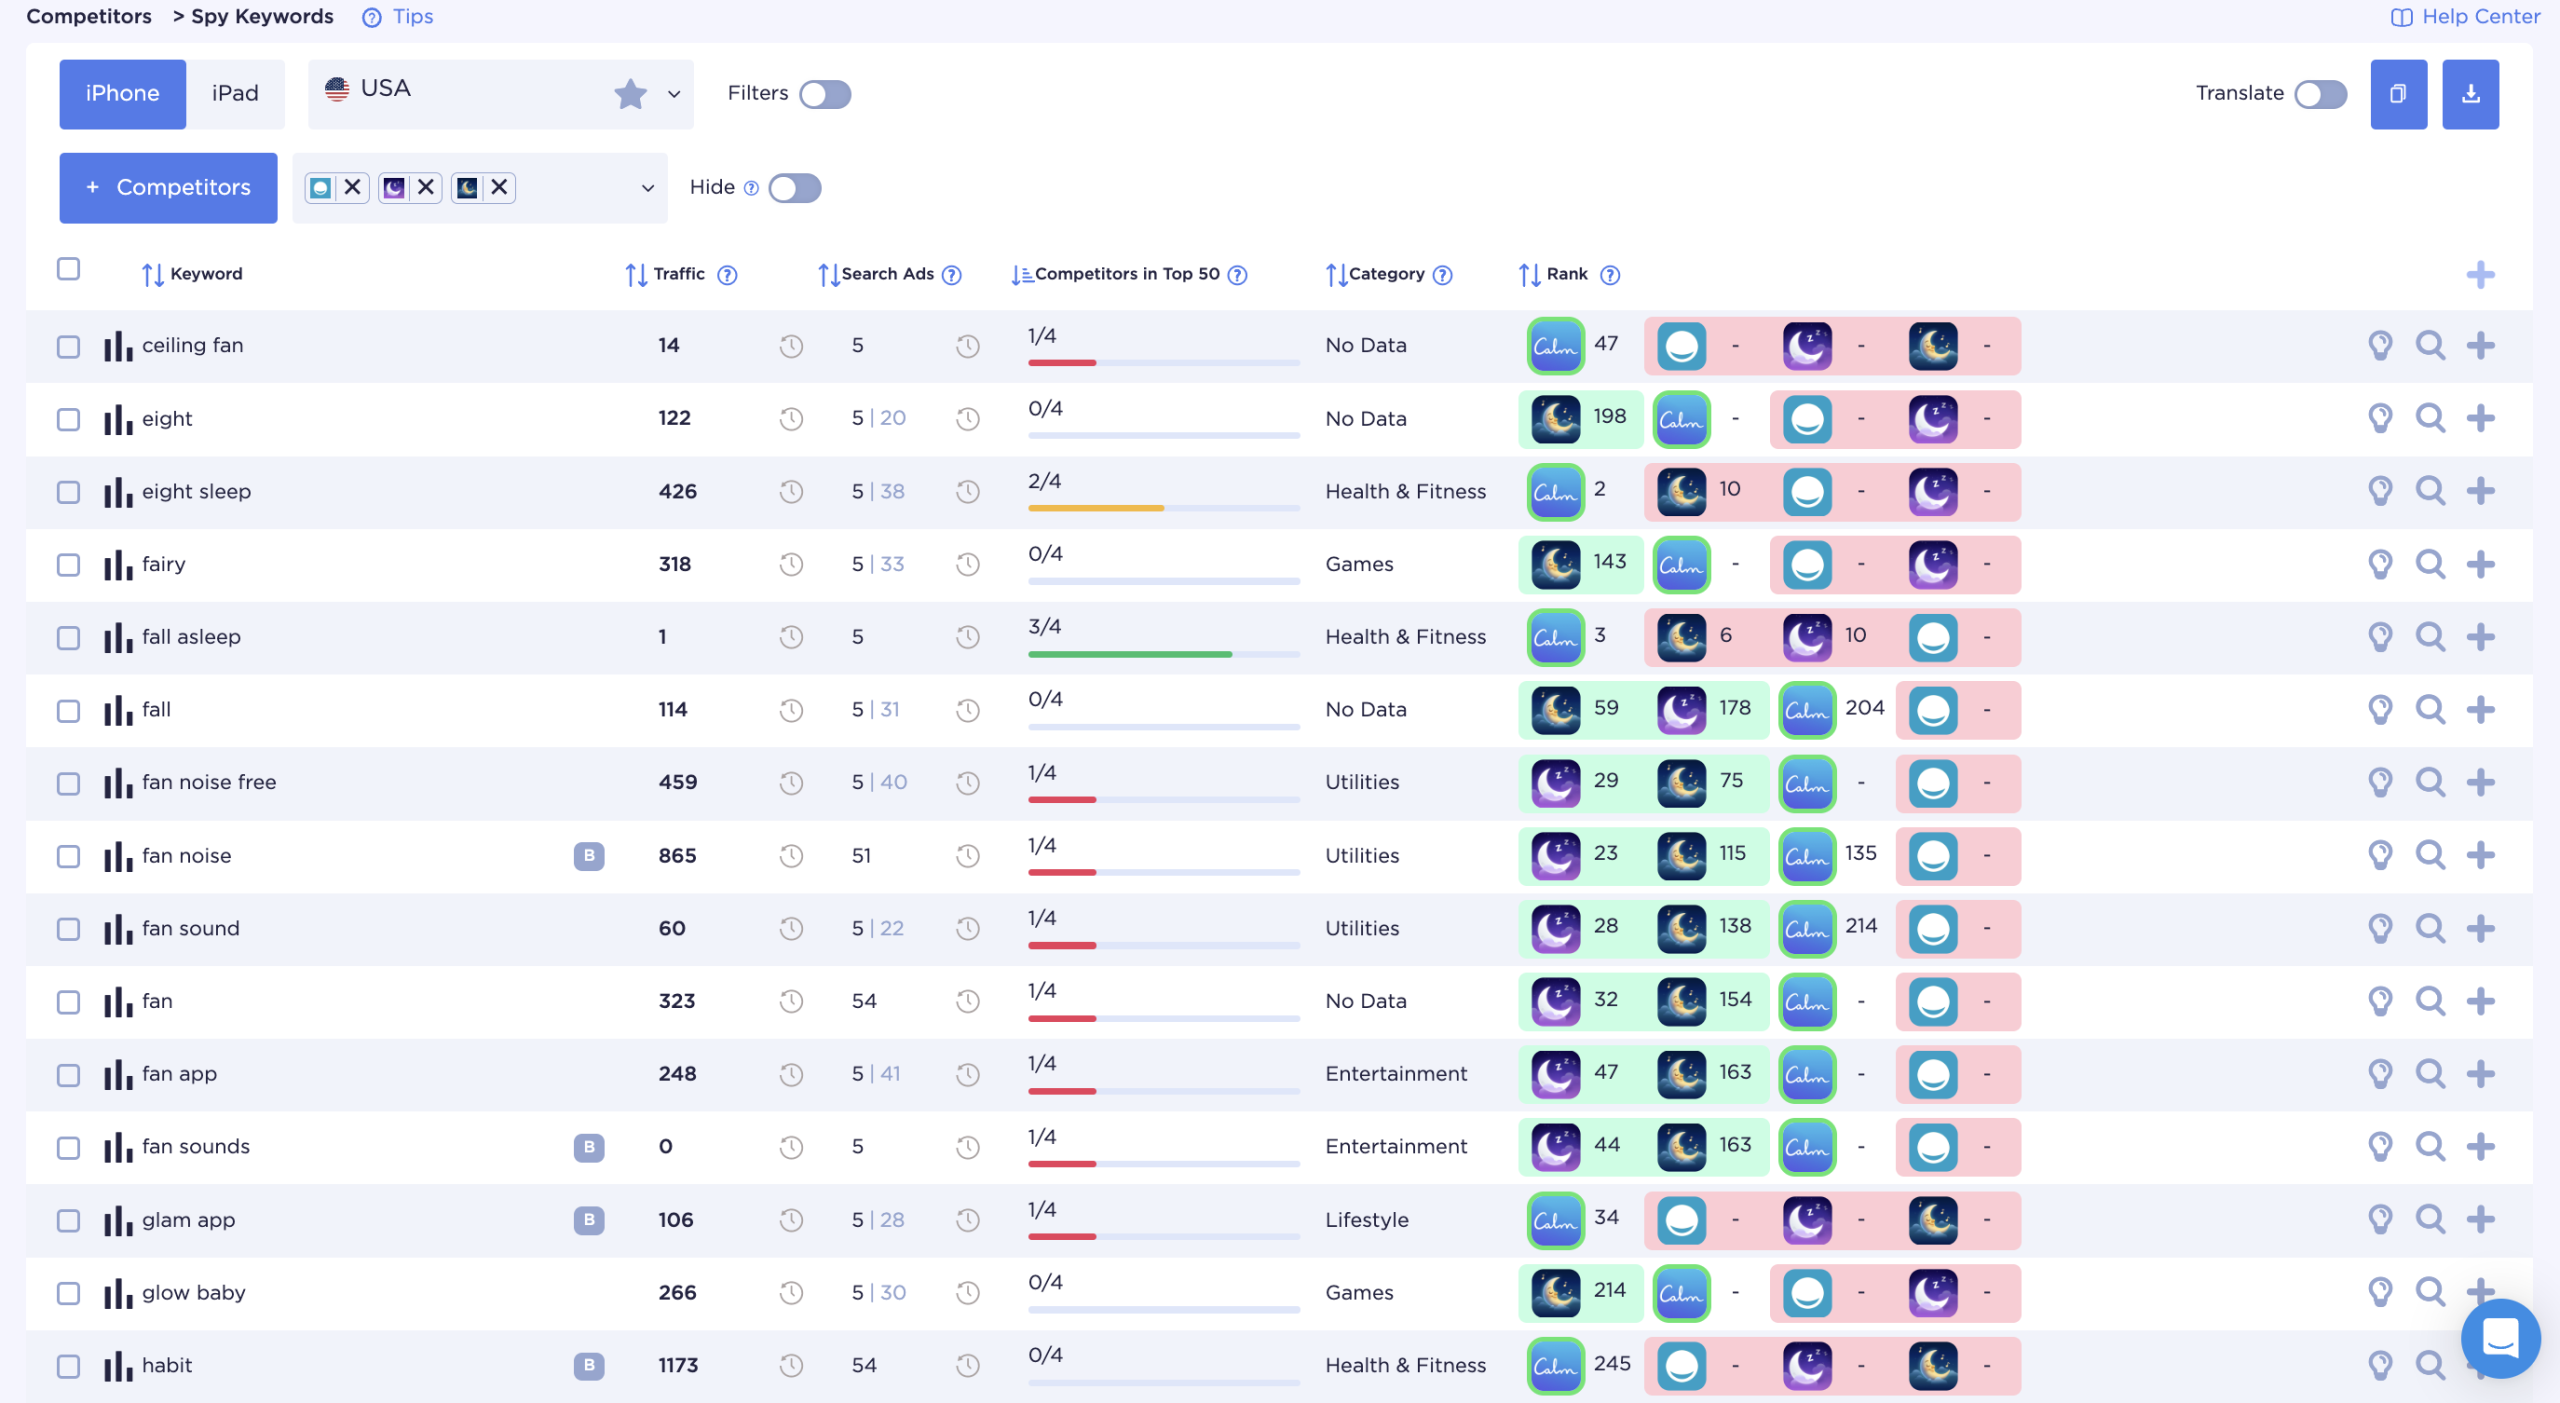Open search ads history clock for fall asleep
This screenshot has width=2560, height=1403.
967,637
